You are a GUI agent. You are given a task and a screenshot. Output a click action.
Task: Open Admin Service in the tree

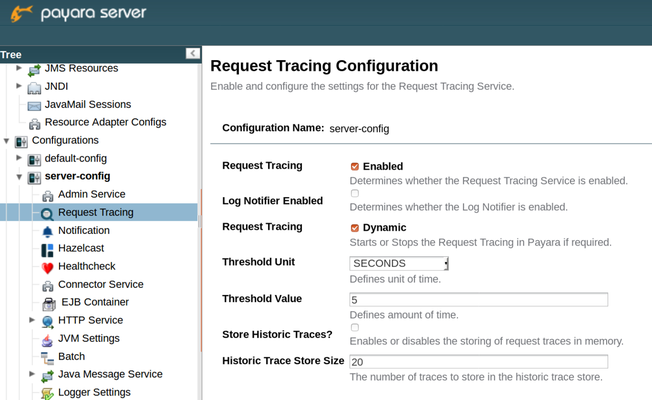click(x=91, y=194)
